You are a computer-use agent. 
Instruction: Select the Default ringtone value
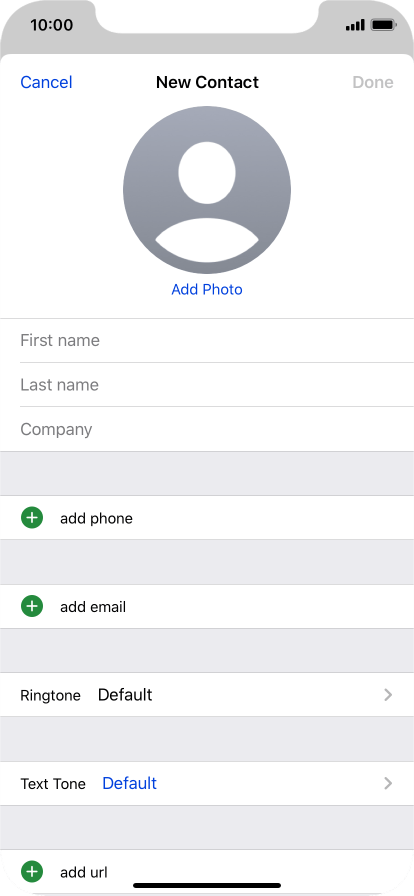tap(125, 695)
